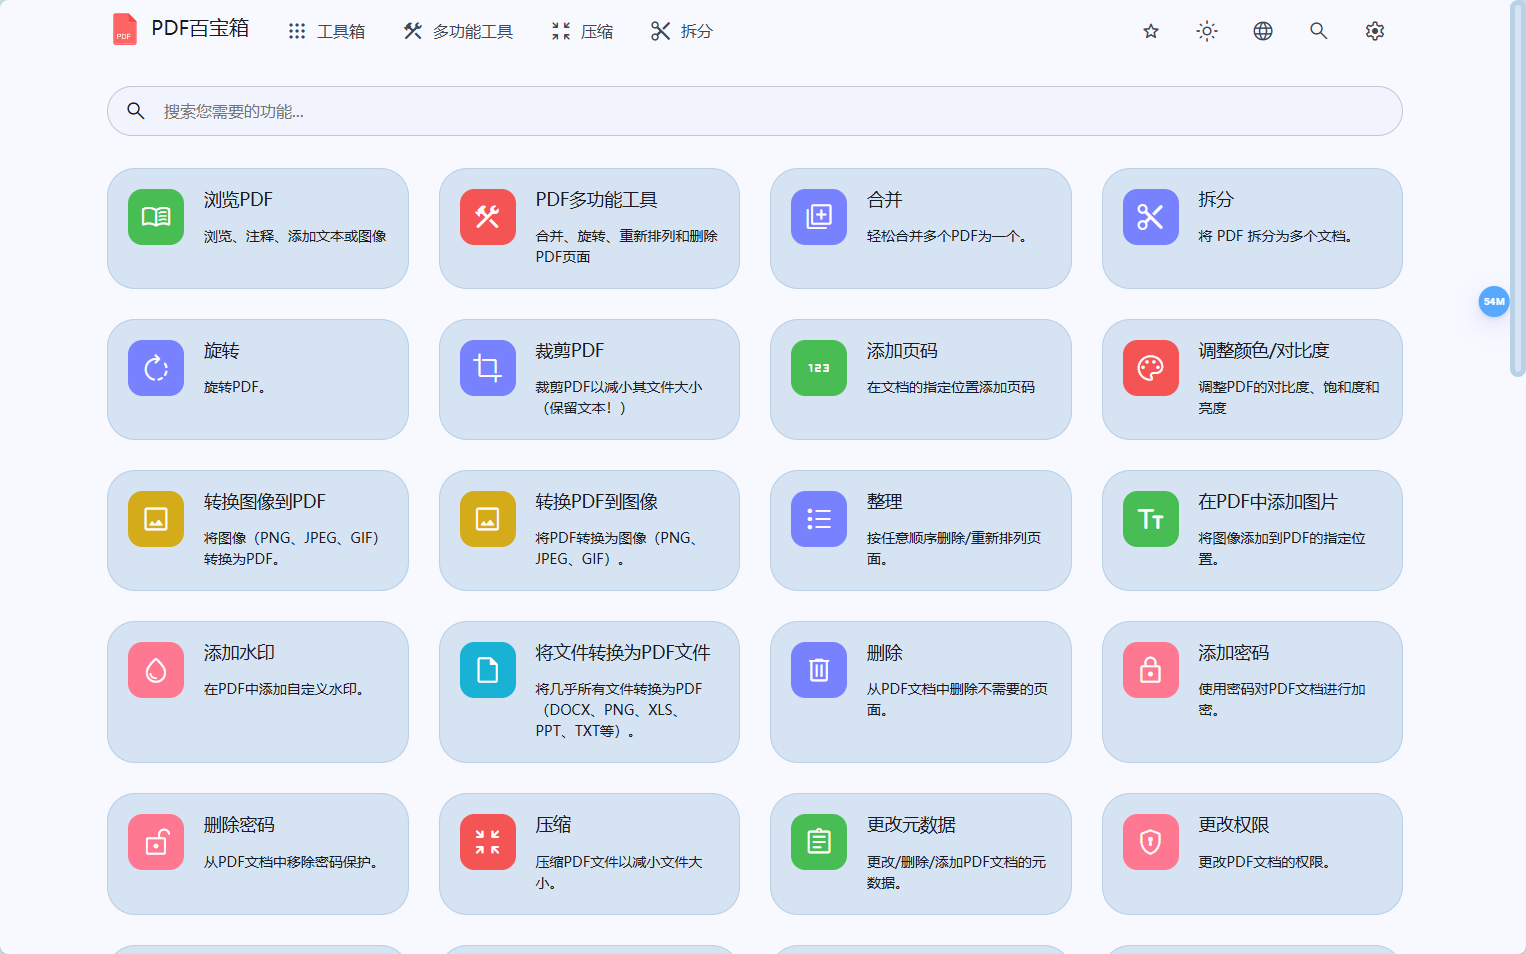Click the 删除 trash icon
Image resolution: width=1526 pixels, height=954 pixels.
point(819,670)
